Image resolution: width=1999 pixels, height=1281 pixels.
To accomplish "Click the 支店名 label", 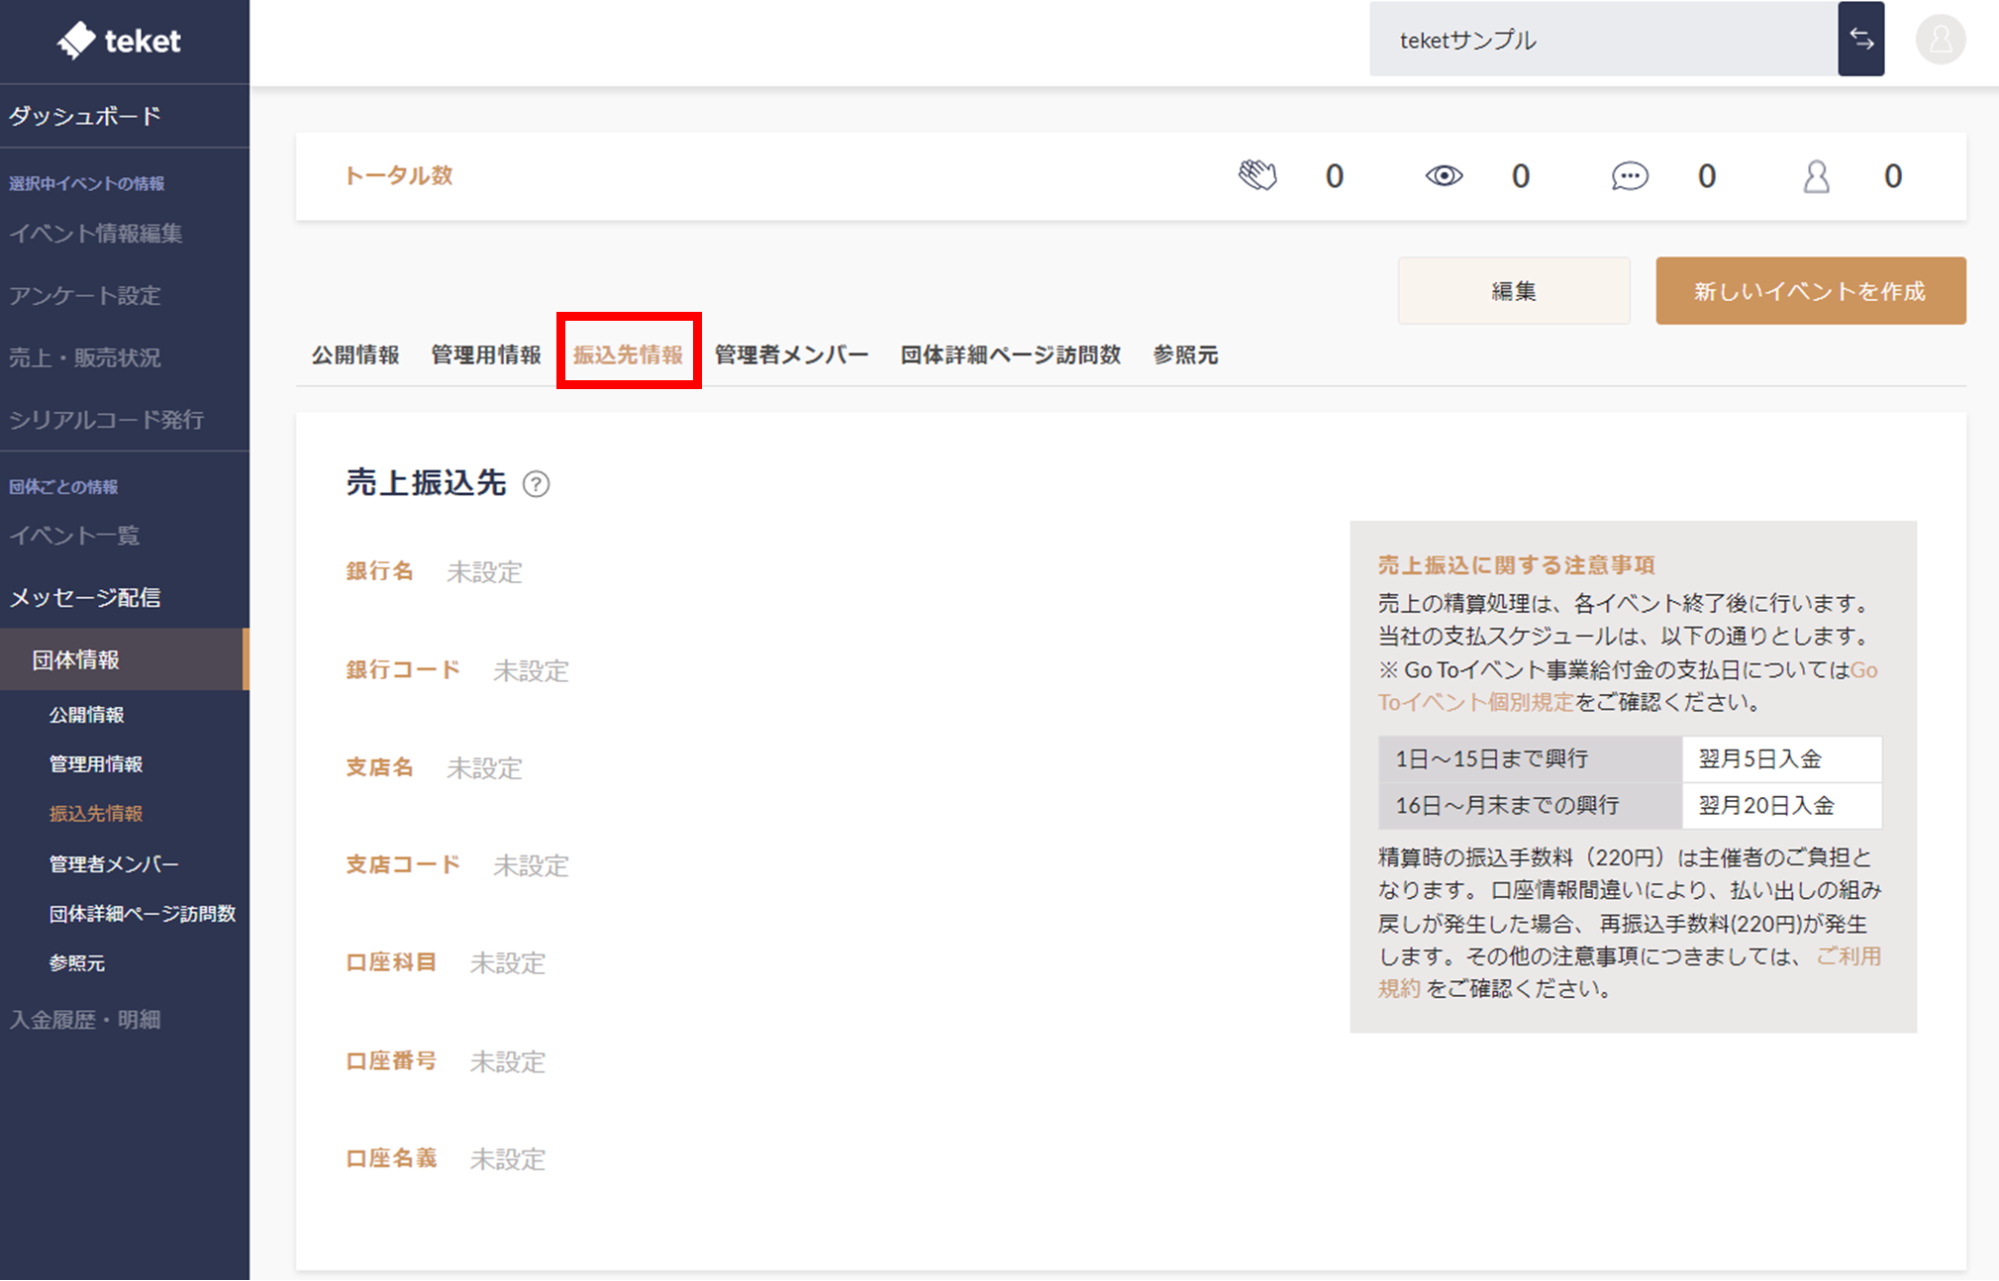I will 379,767.
